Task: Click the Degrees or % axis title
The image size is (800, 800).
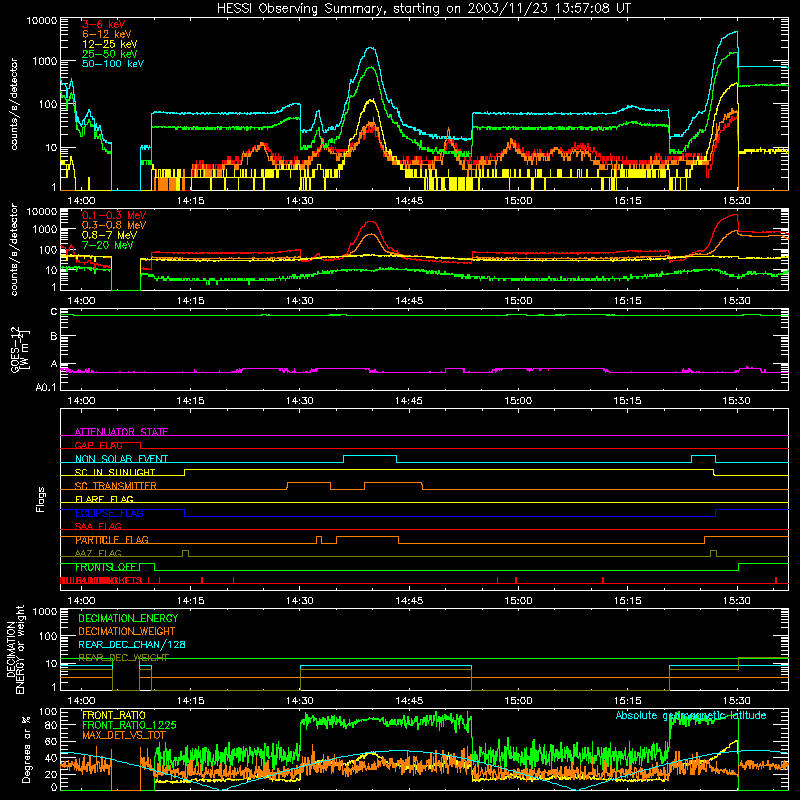Action: click(26, 749)
